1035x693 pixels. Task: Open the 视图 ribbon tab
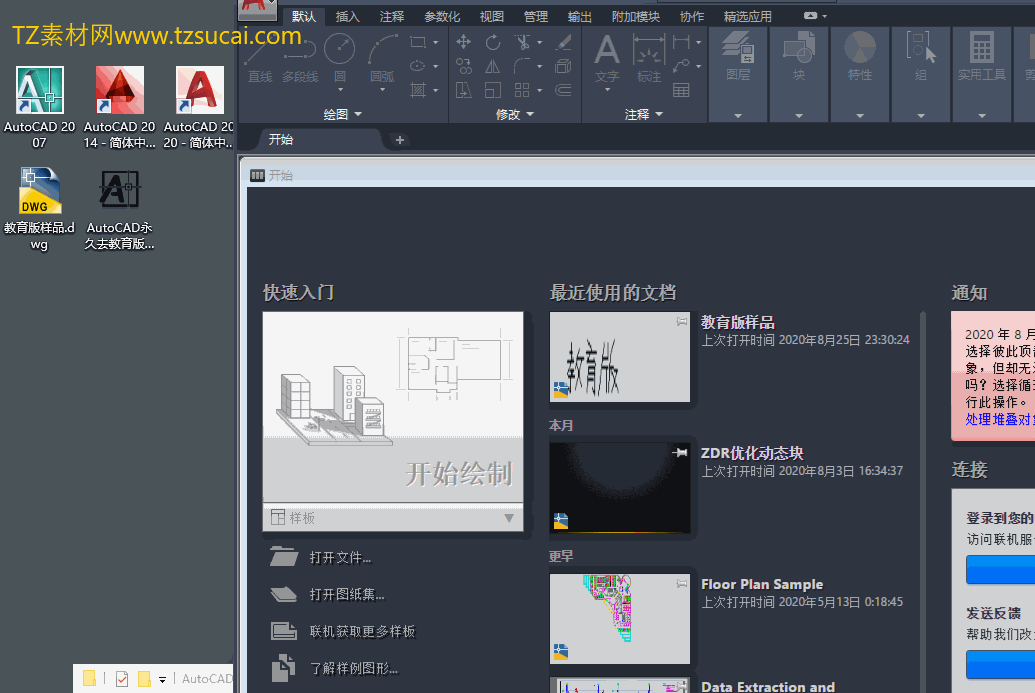[492, 16]
